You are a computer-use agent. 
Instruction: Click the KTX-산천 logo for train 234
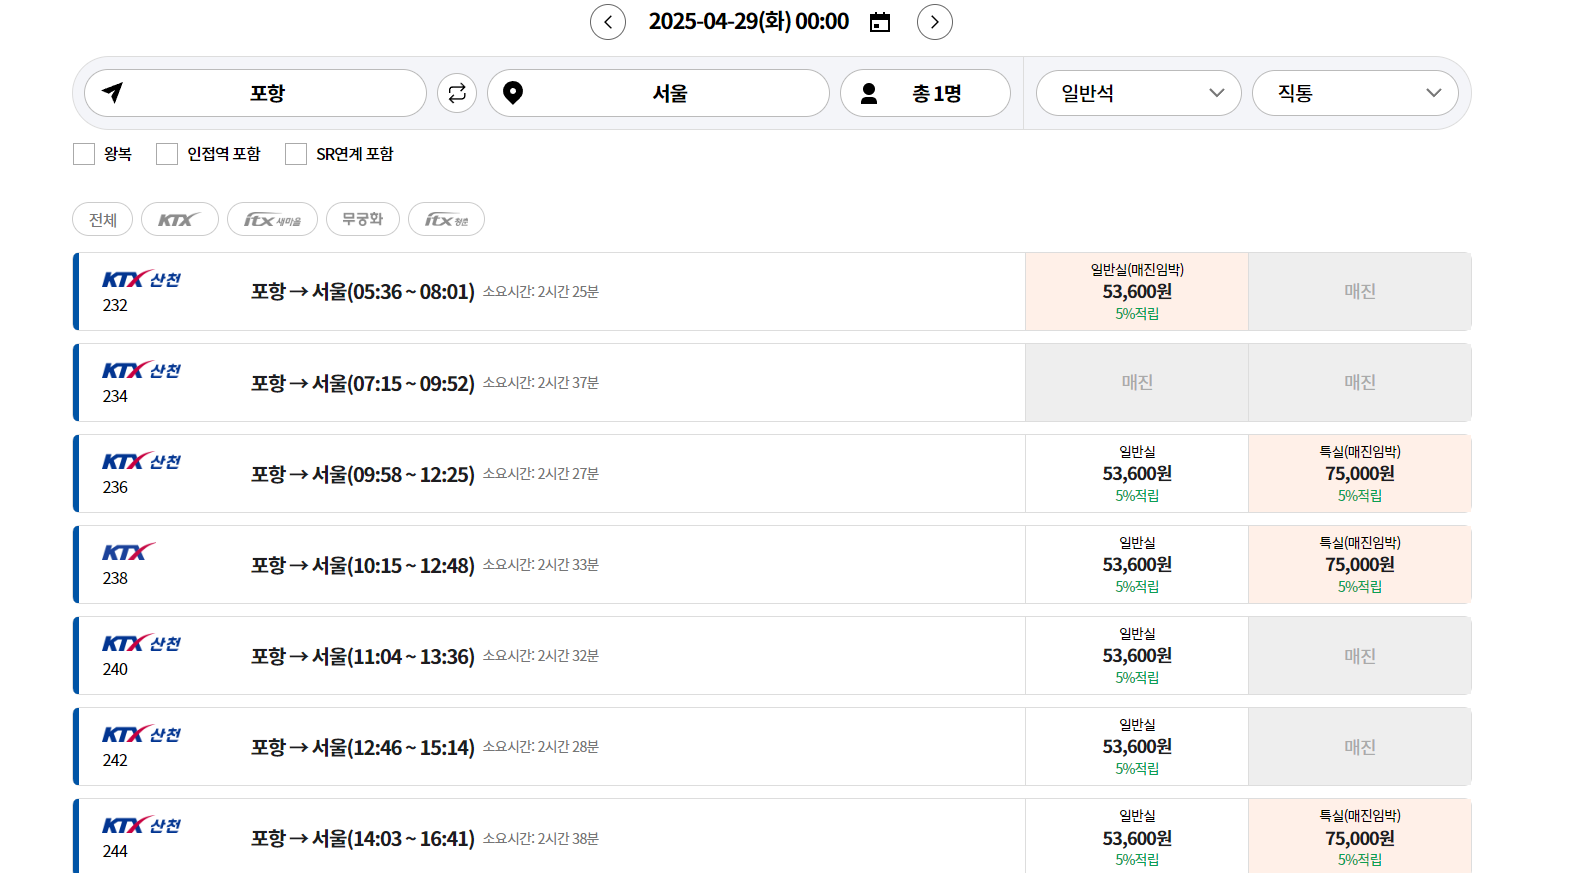141,370
